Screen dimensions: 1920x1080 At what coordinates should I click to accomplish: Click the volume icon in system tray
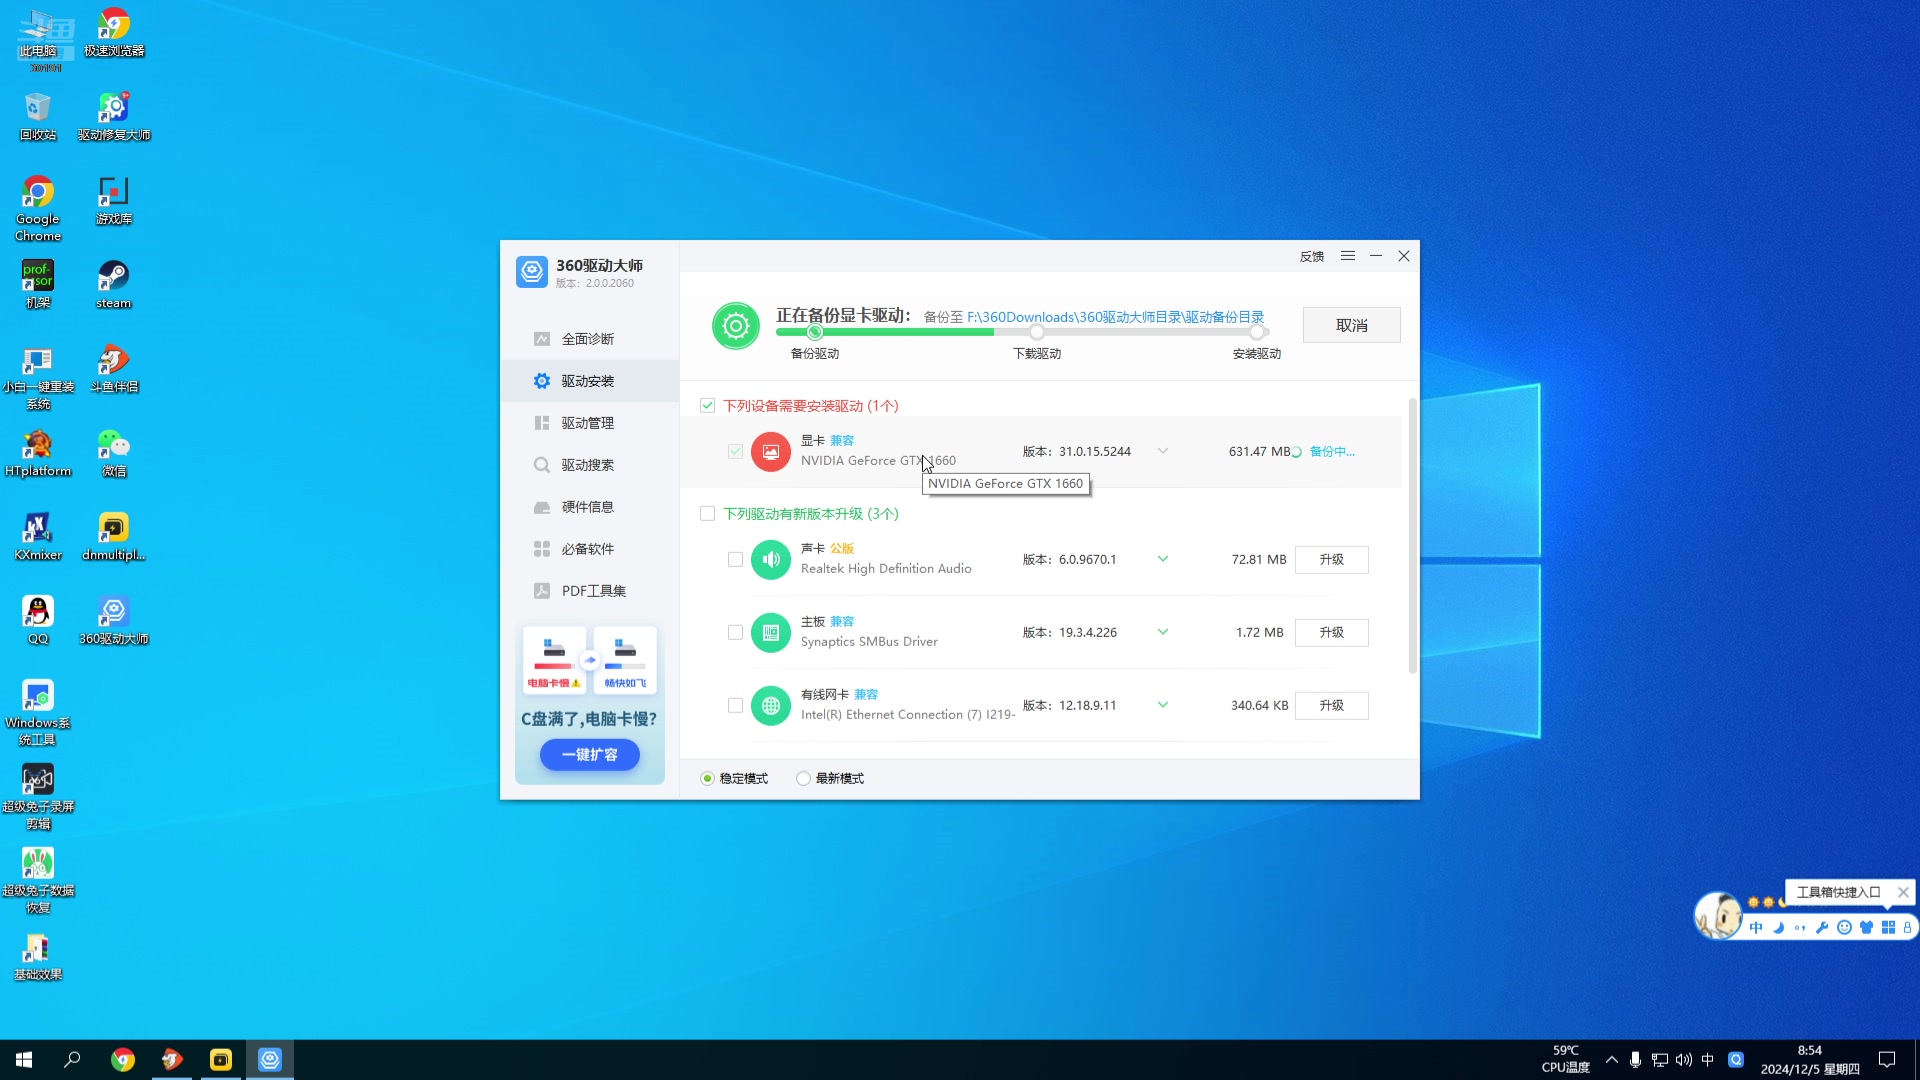point(1684,1059)
